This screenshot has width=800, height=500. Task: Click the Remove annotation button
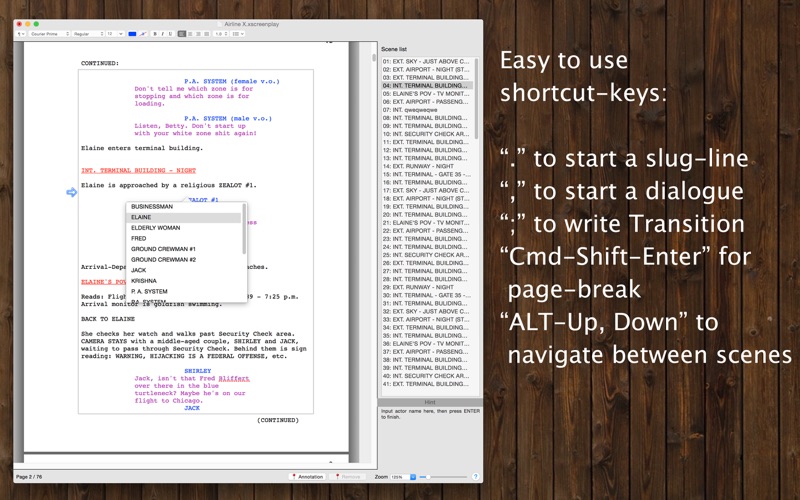(347, 477)
